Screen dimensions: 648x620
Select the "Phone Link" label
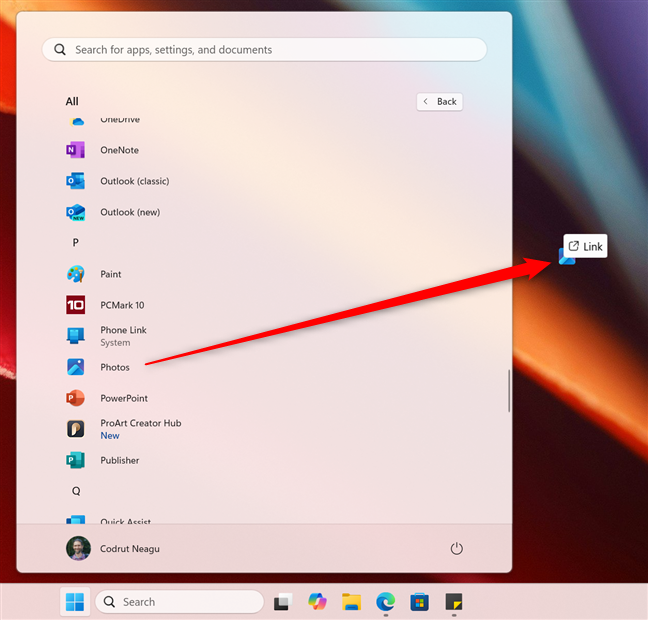tap(124, 330)
